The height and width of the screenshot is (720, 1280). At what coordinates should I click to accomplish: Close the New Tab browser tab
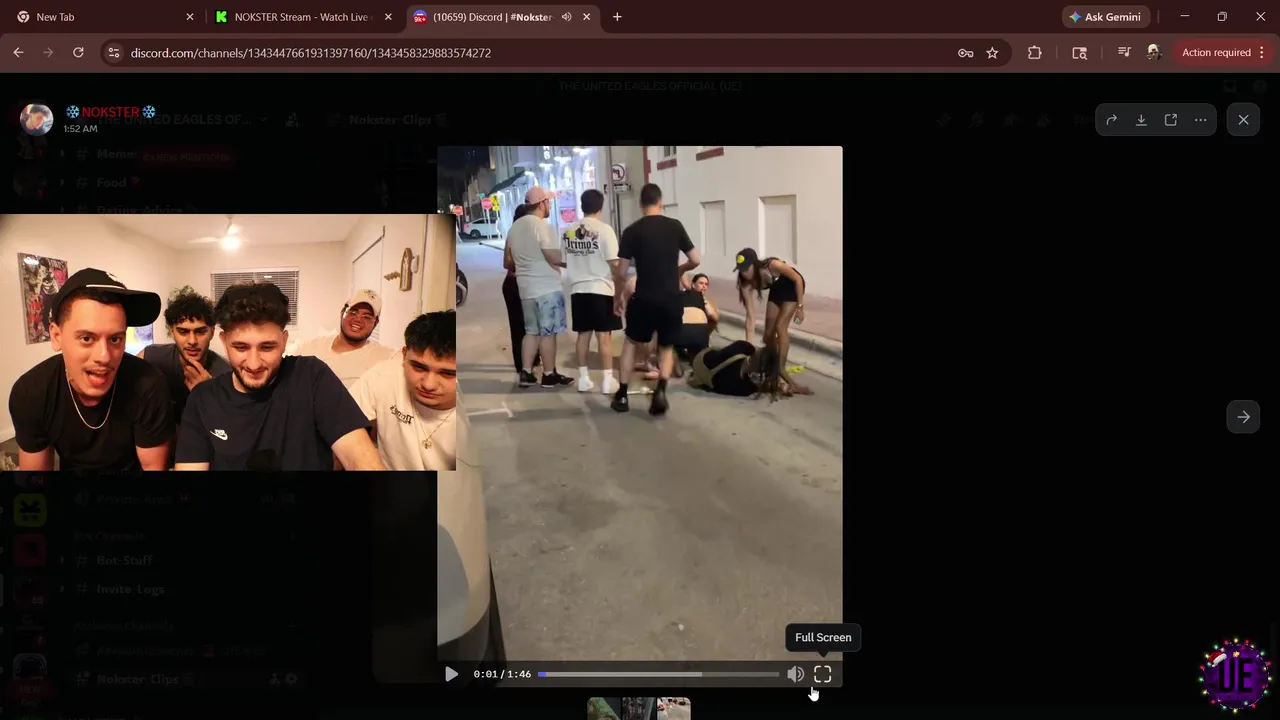[x=190, y=17]
